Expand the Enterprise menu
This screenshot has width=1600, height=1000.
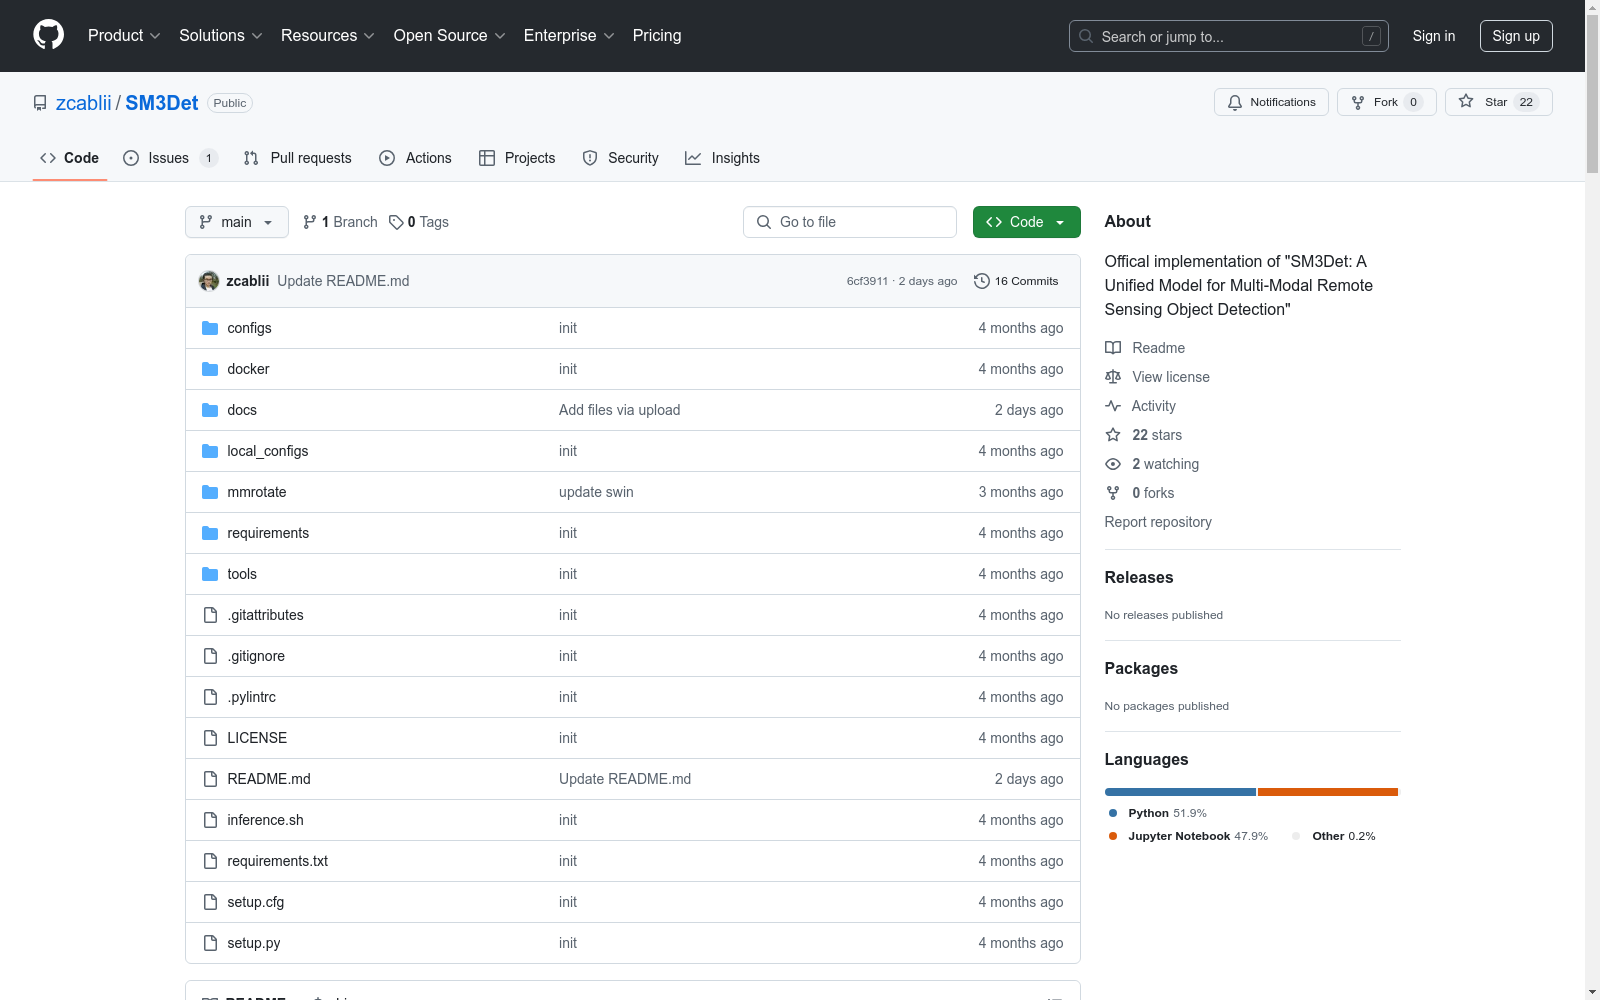(x=569, y=35)
